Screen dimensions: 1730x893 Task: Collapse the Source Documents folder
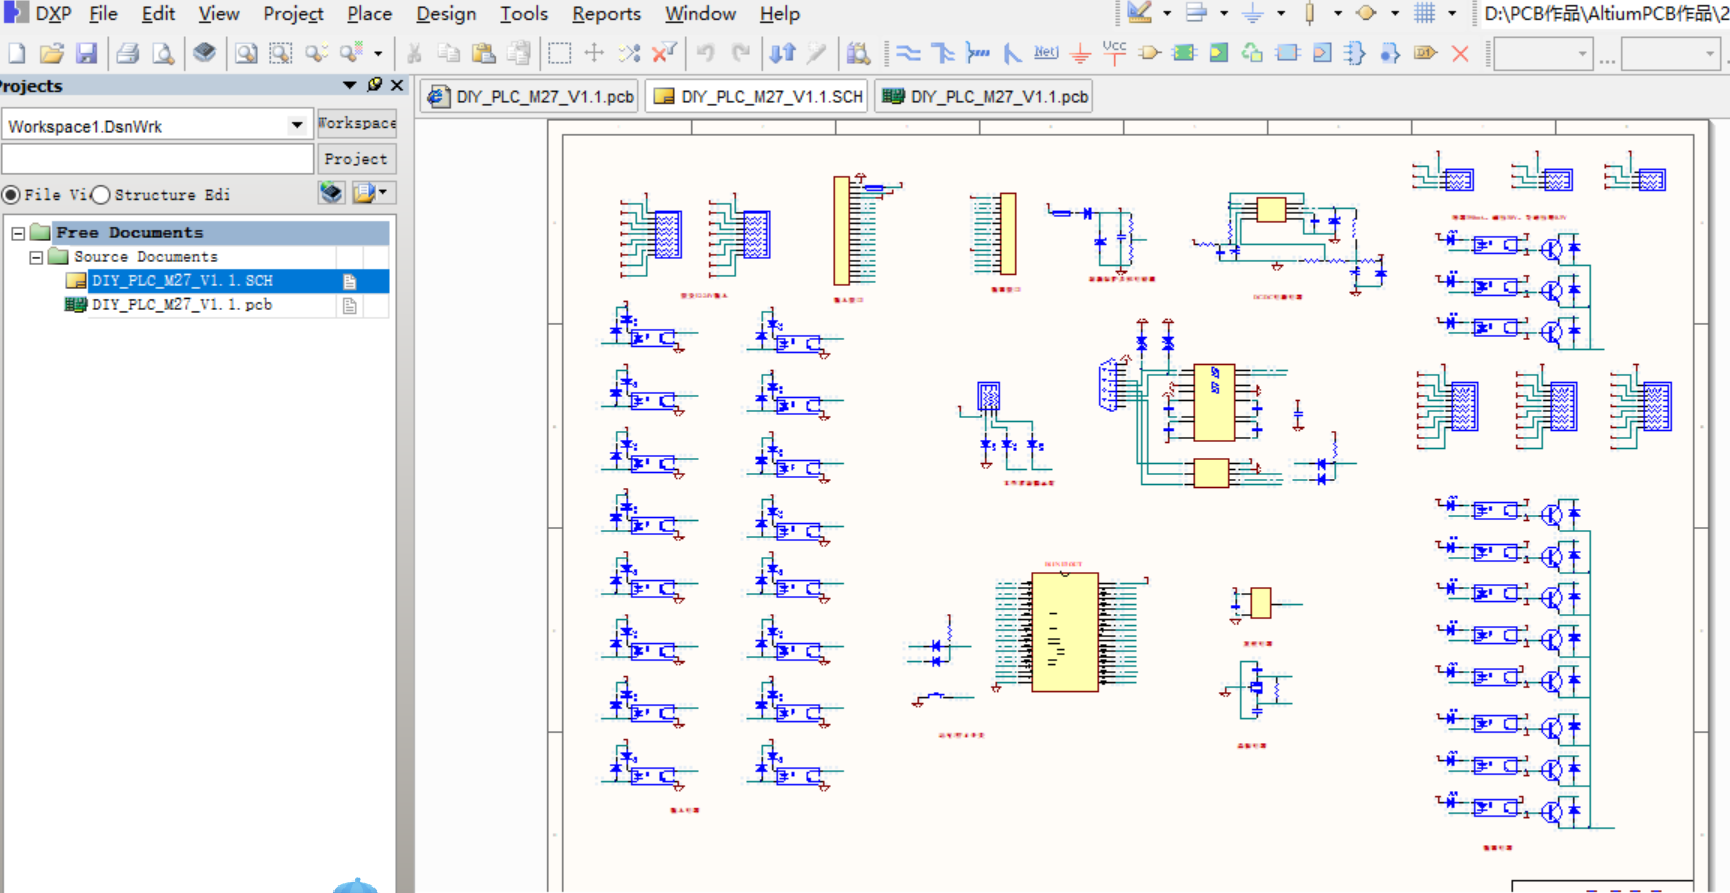coord(36,257)
